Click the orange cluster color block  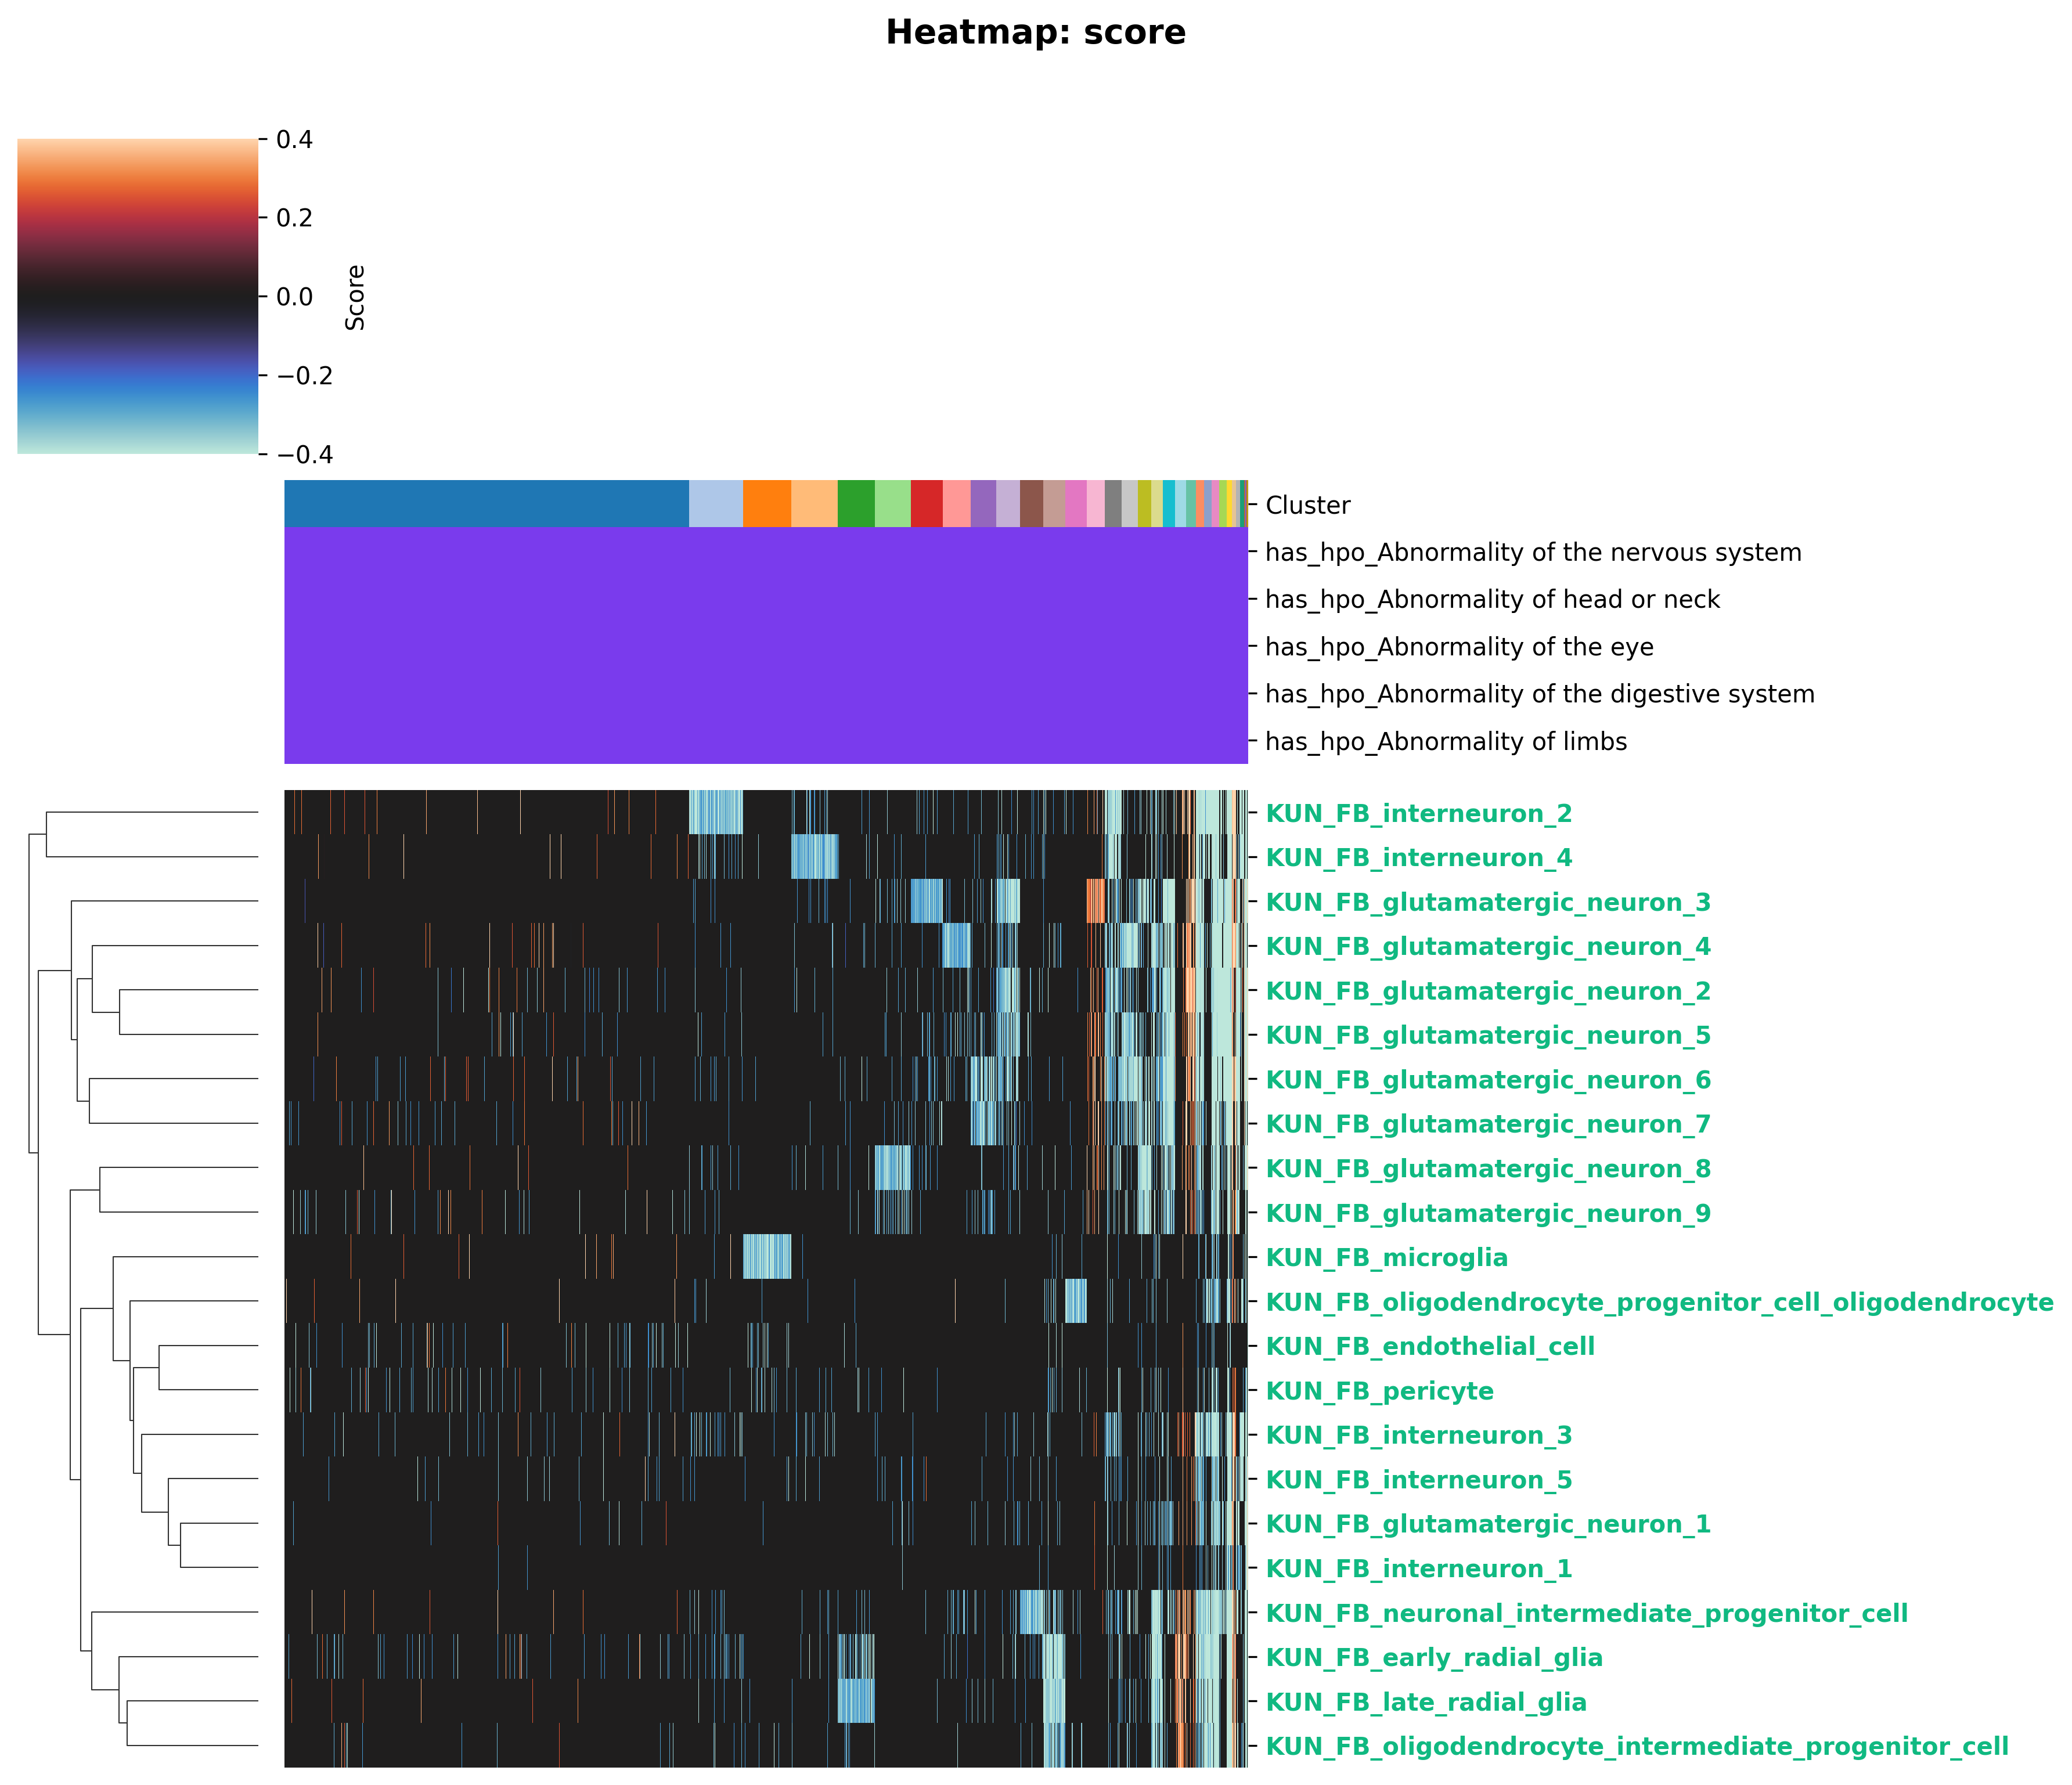[x=766, y=503]
